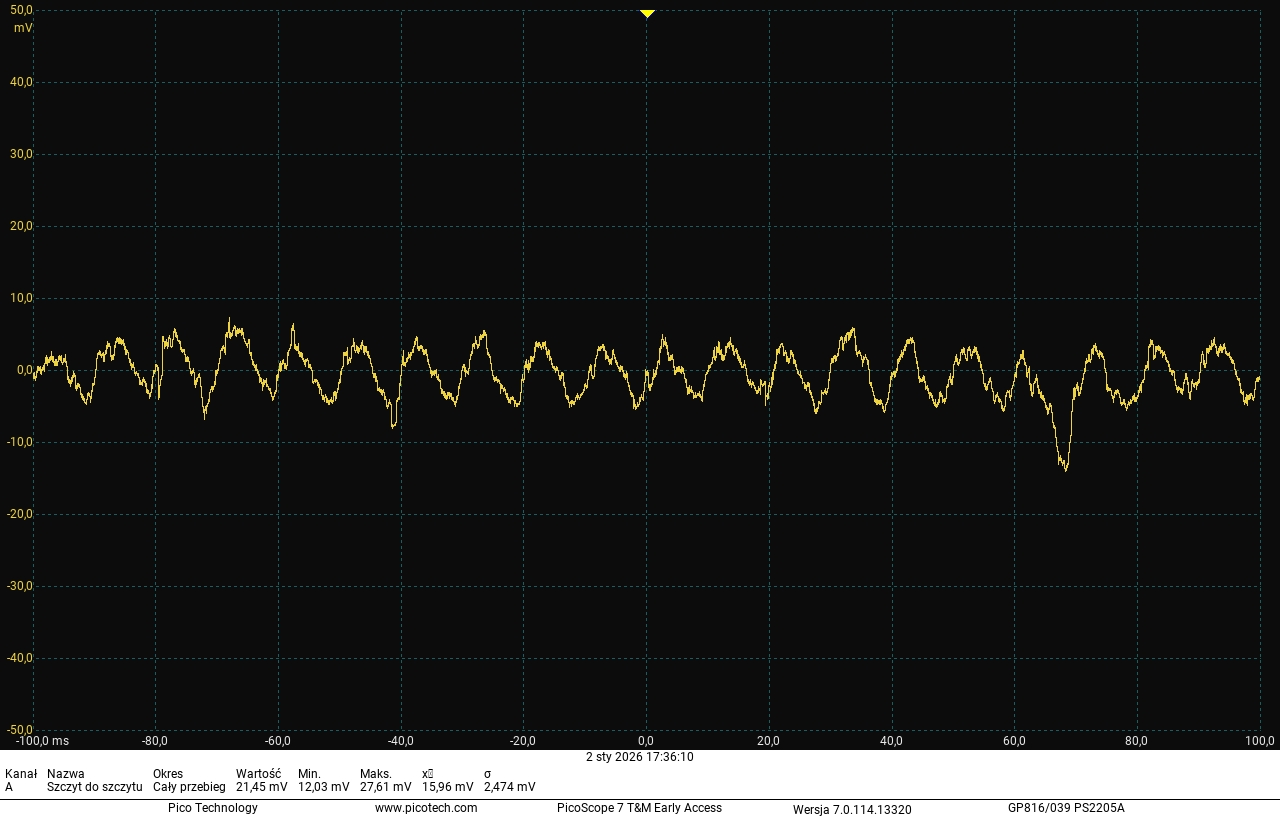Click the Wartość column header

(258, 774)
